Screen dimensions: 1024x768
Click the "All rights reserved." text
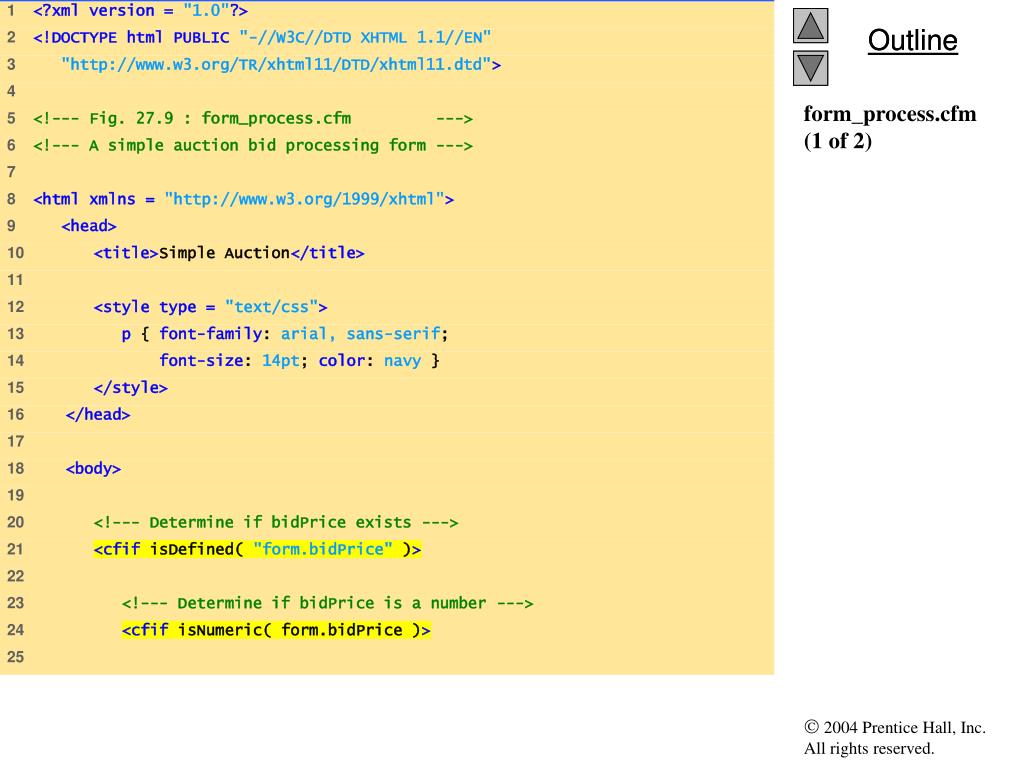869,748
